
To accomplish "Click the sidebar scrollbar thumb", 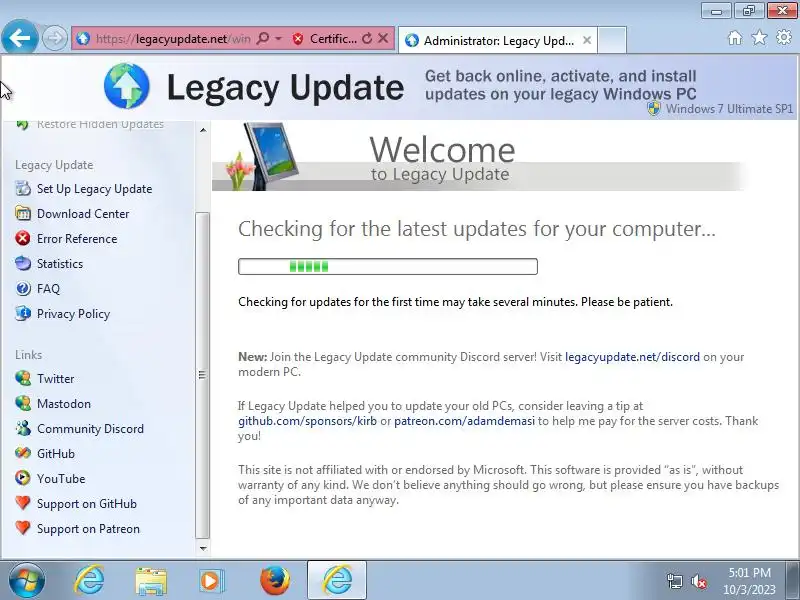I will click(x=203, y=375).
